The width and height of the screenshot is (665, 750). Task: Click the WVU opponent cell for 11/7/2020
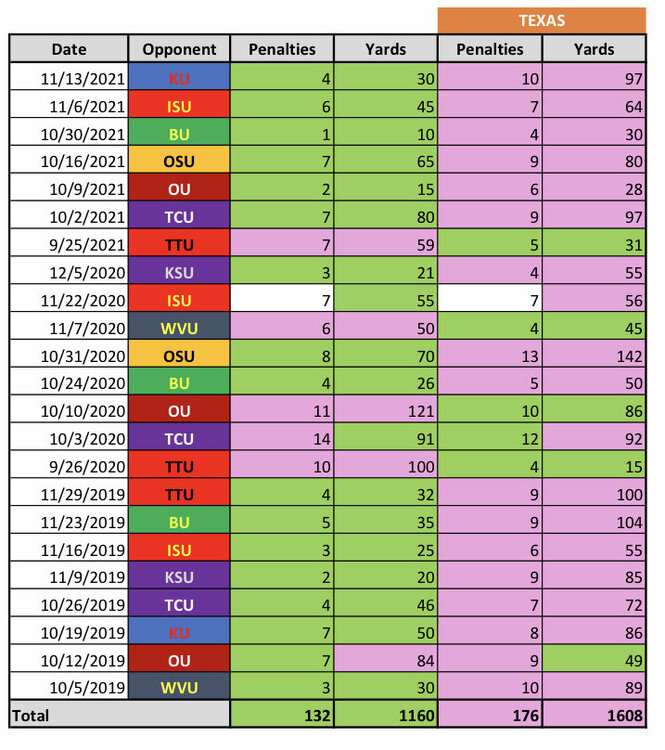click(x=180, y=326)
